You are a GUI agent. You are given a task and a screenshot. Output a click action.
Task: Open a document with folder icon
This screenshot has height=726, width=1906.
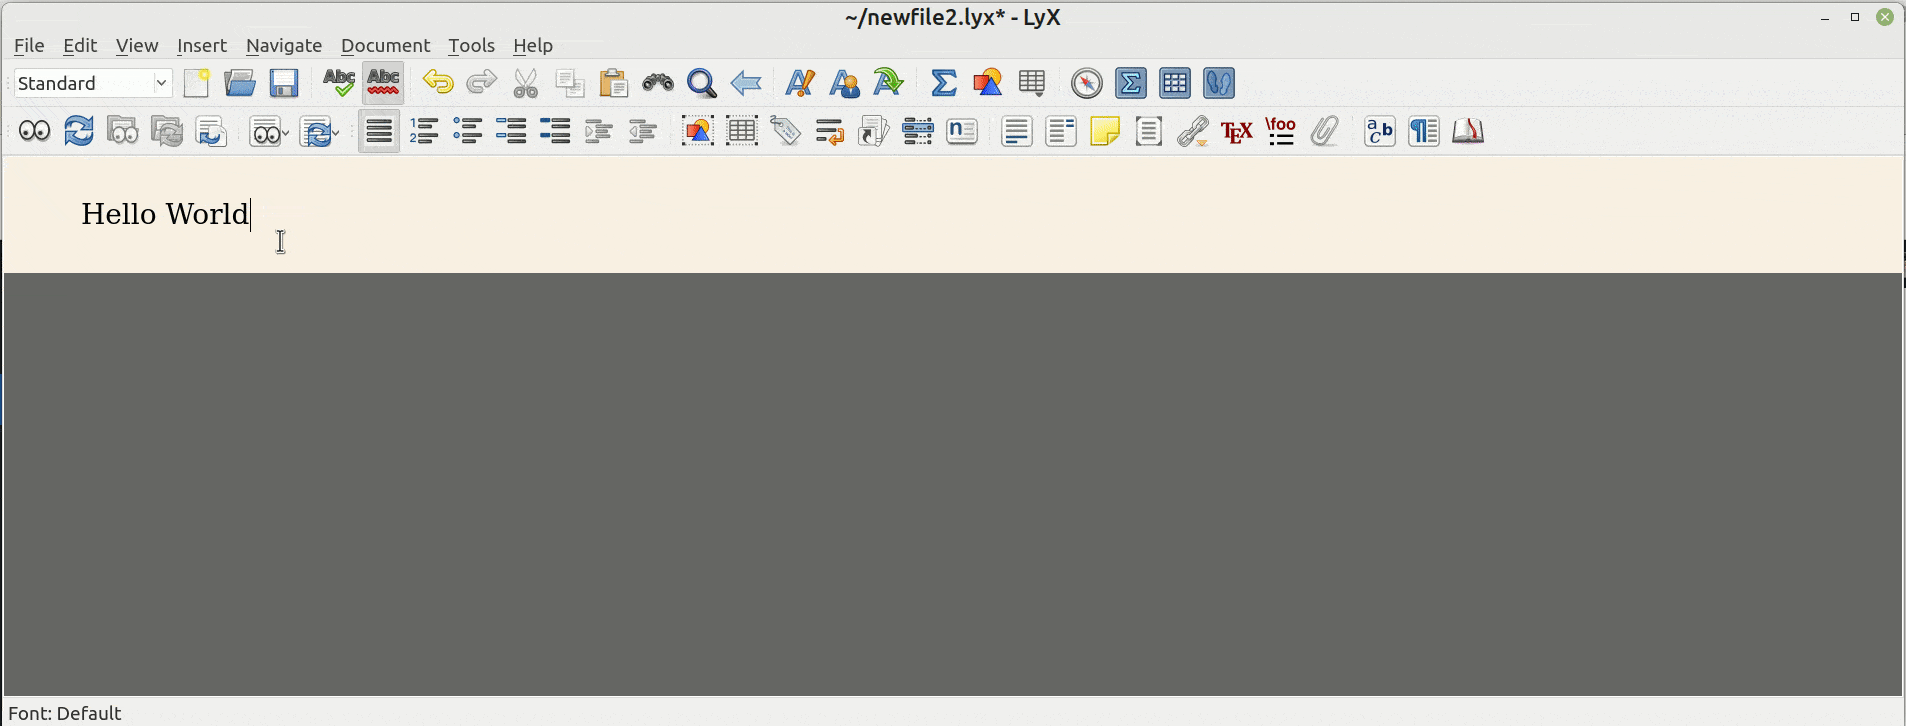(x=240, y=83)
